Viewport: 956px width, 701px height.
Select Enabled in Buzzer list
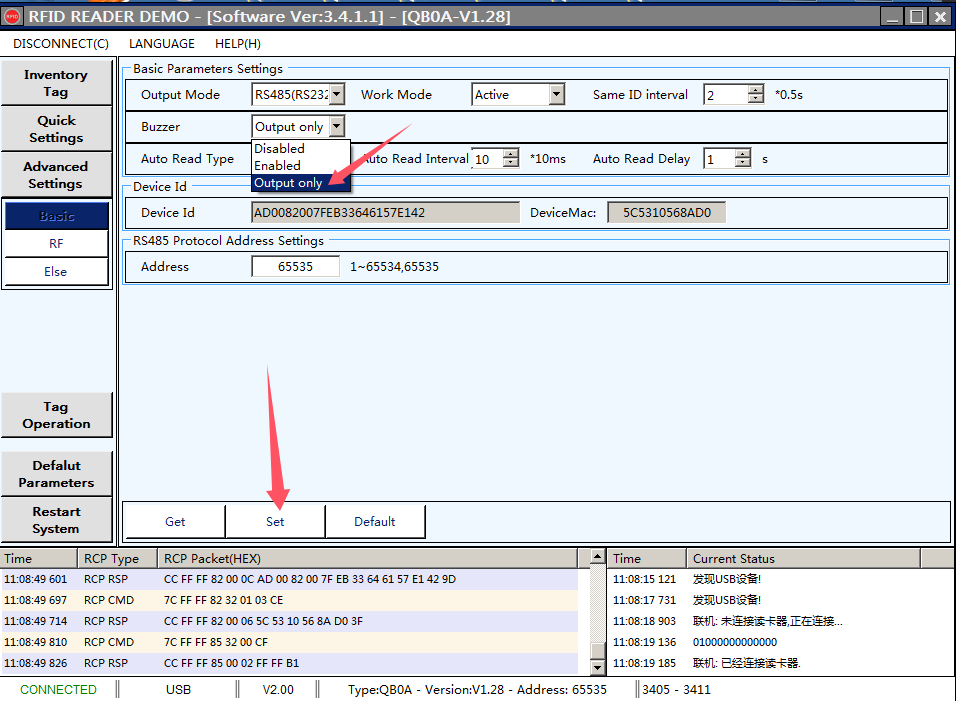278,166
